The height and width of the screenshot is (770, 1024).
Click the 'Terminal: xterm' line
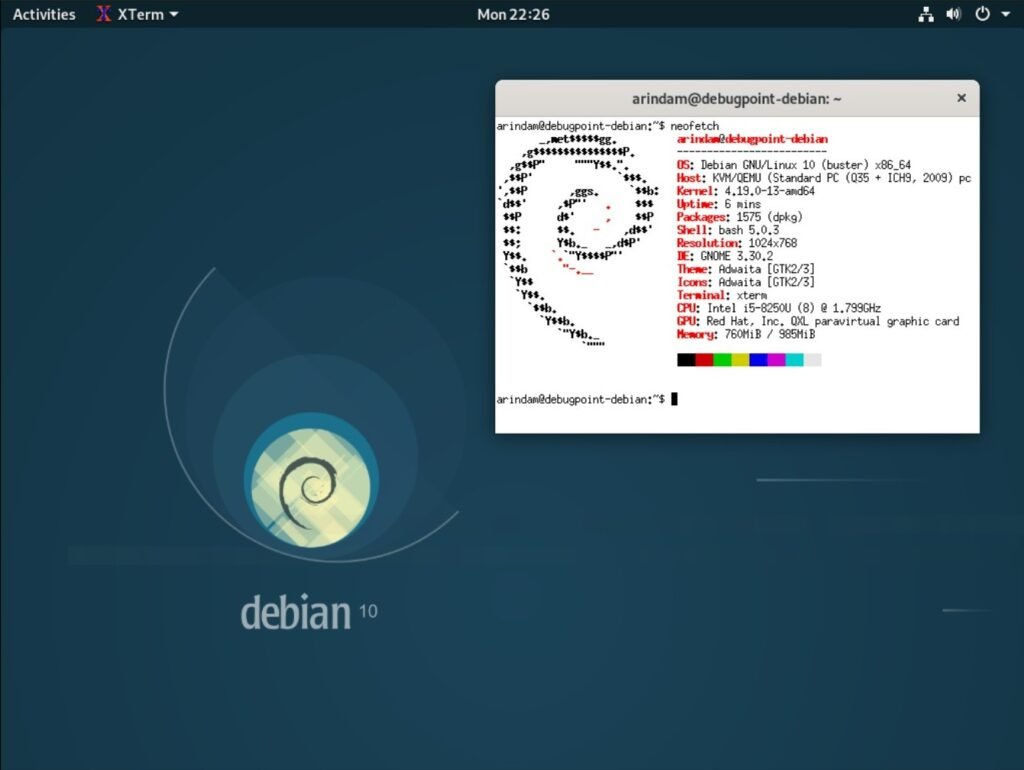tap(722, 296)
